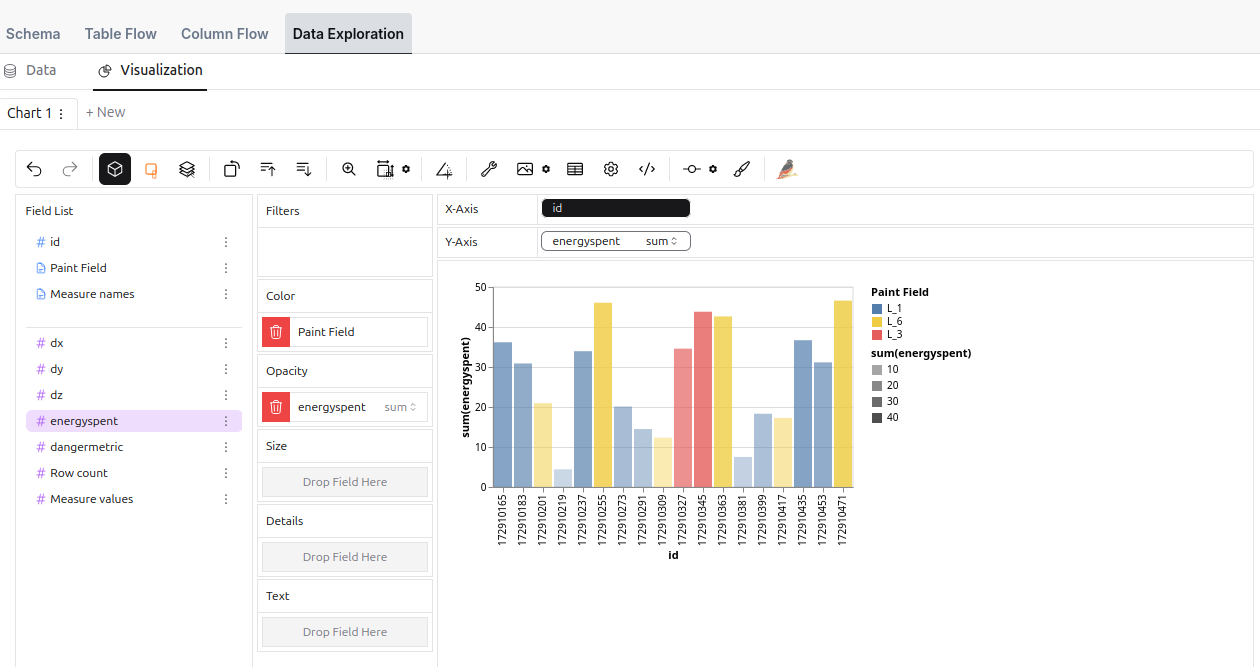This screenshot has width=1260, height=667.
Task: Click the Undo icon in the toolbar
Action: (x=34, y=169)
